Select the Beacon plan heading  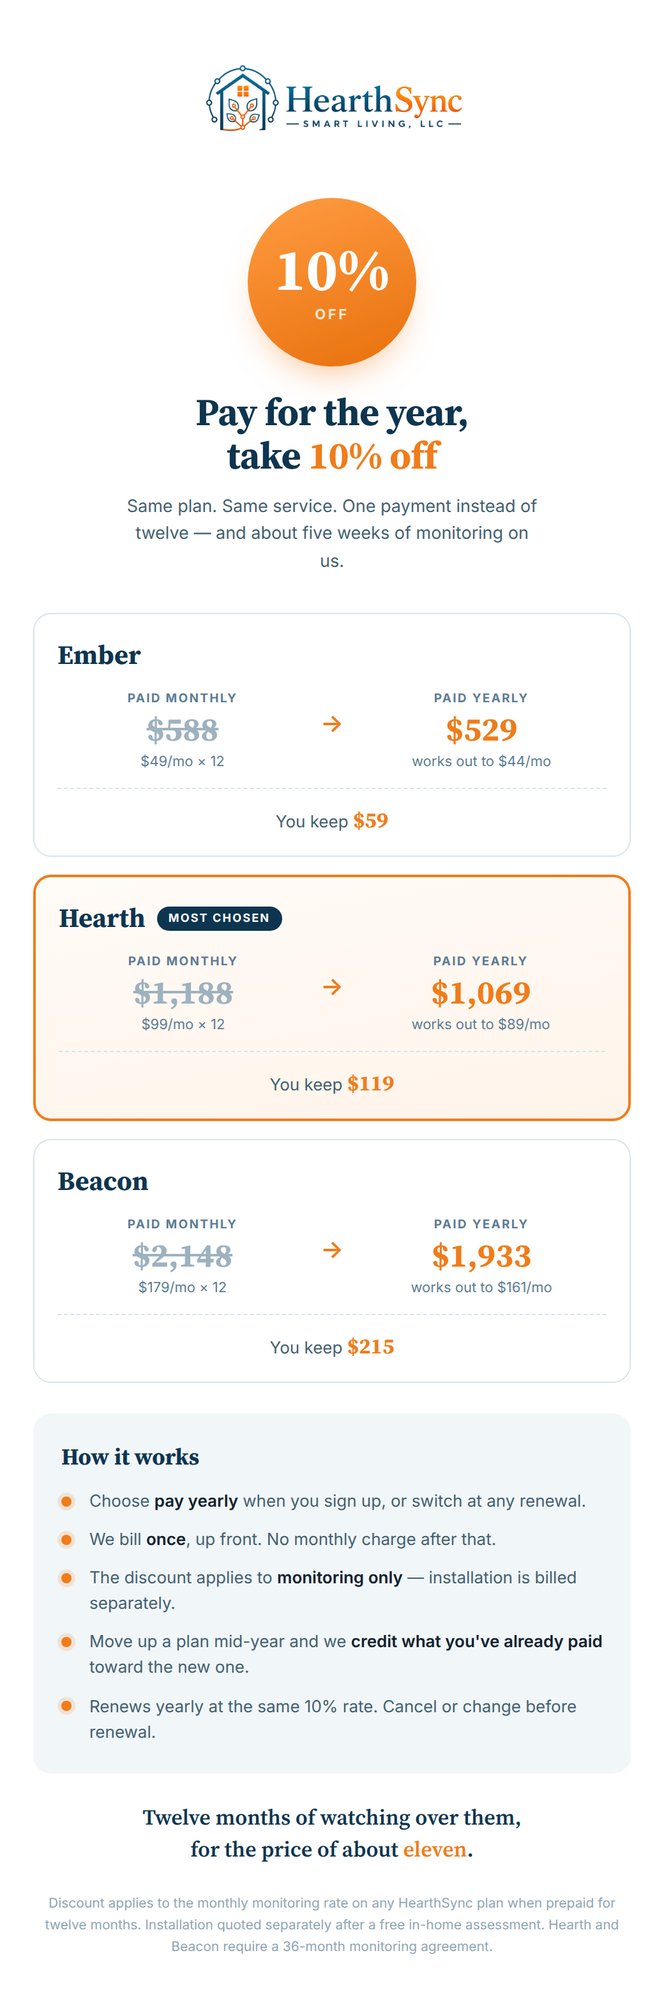[103, 1181]
